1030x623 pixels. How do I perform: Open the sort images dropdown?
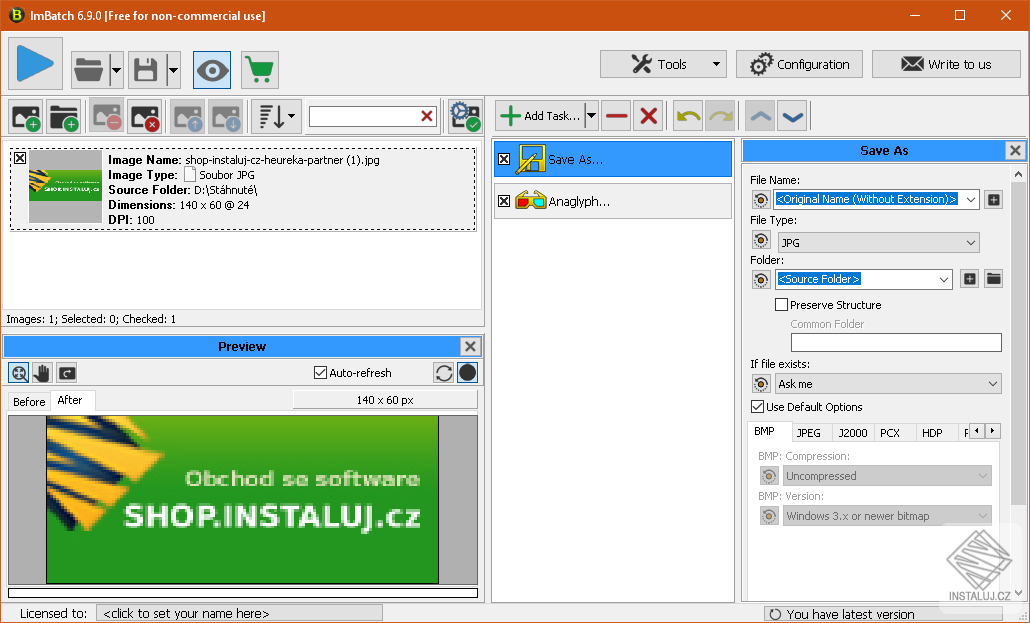tap(277, 117)
